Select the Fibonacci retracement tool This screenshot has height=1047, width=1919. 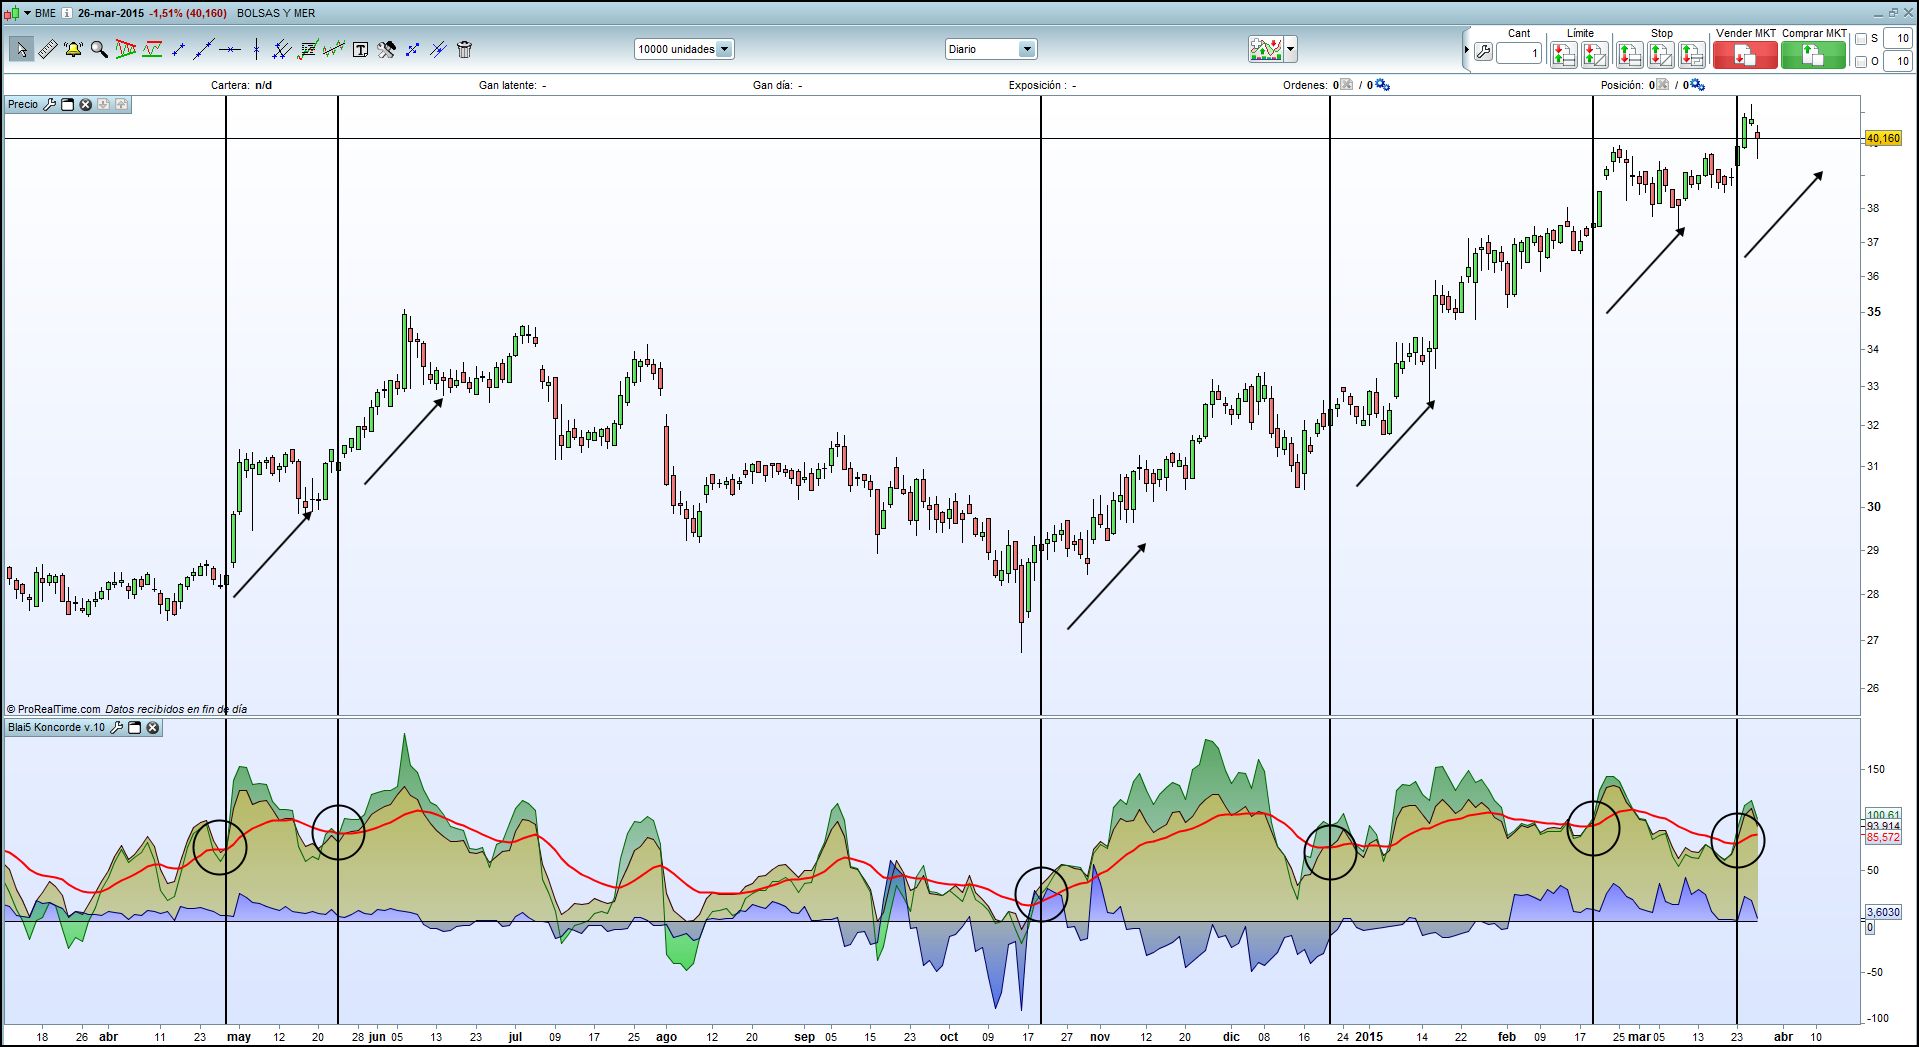point(308,49)
